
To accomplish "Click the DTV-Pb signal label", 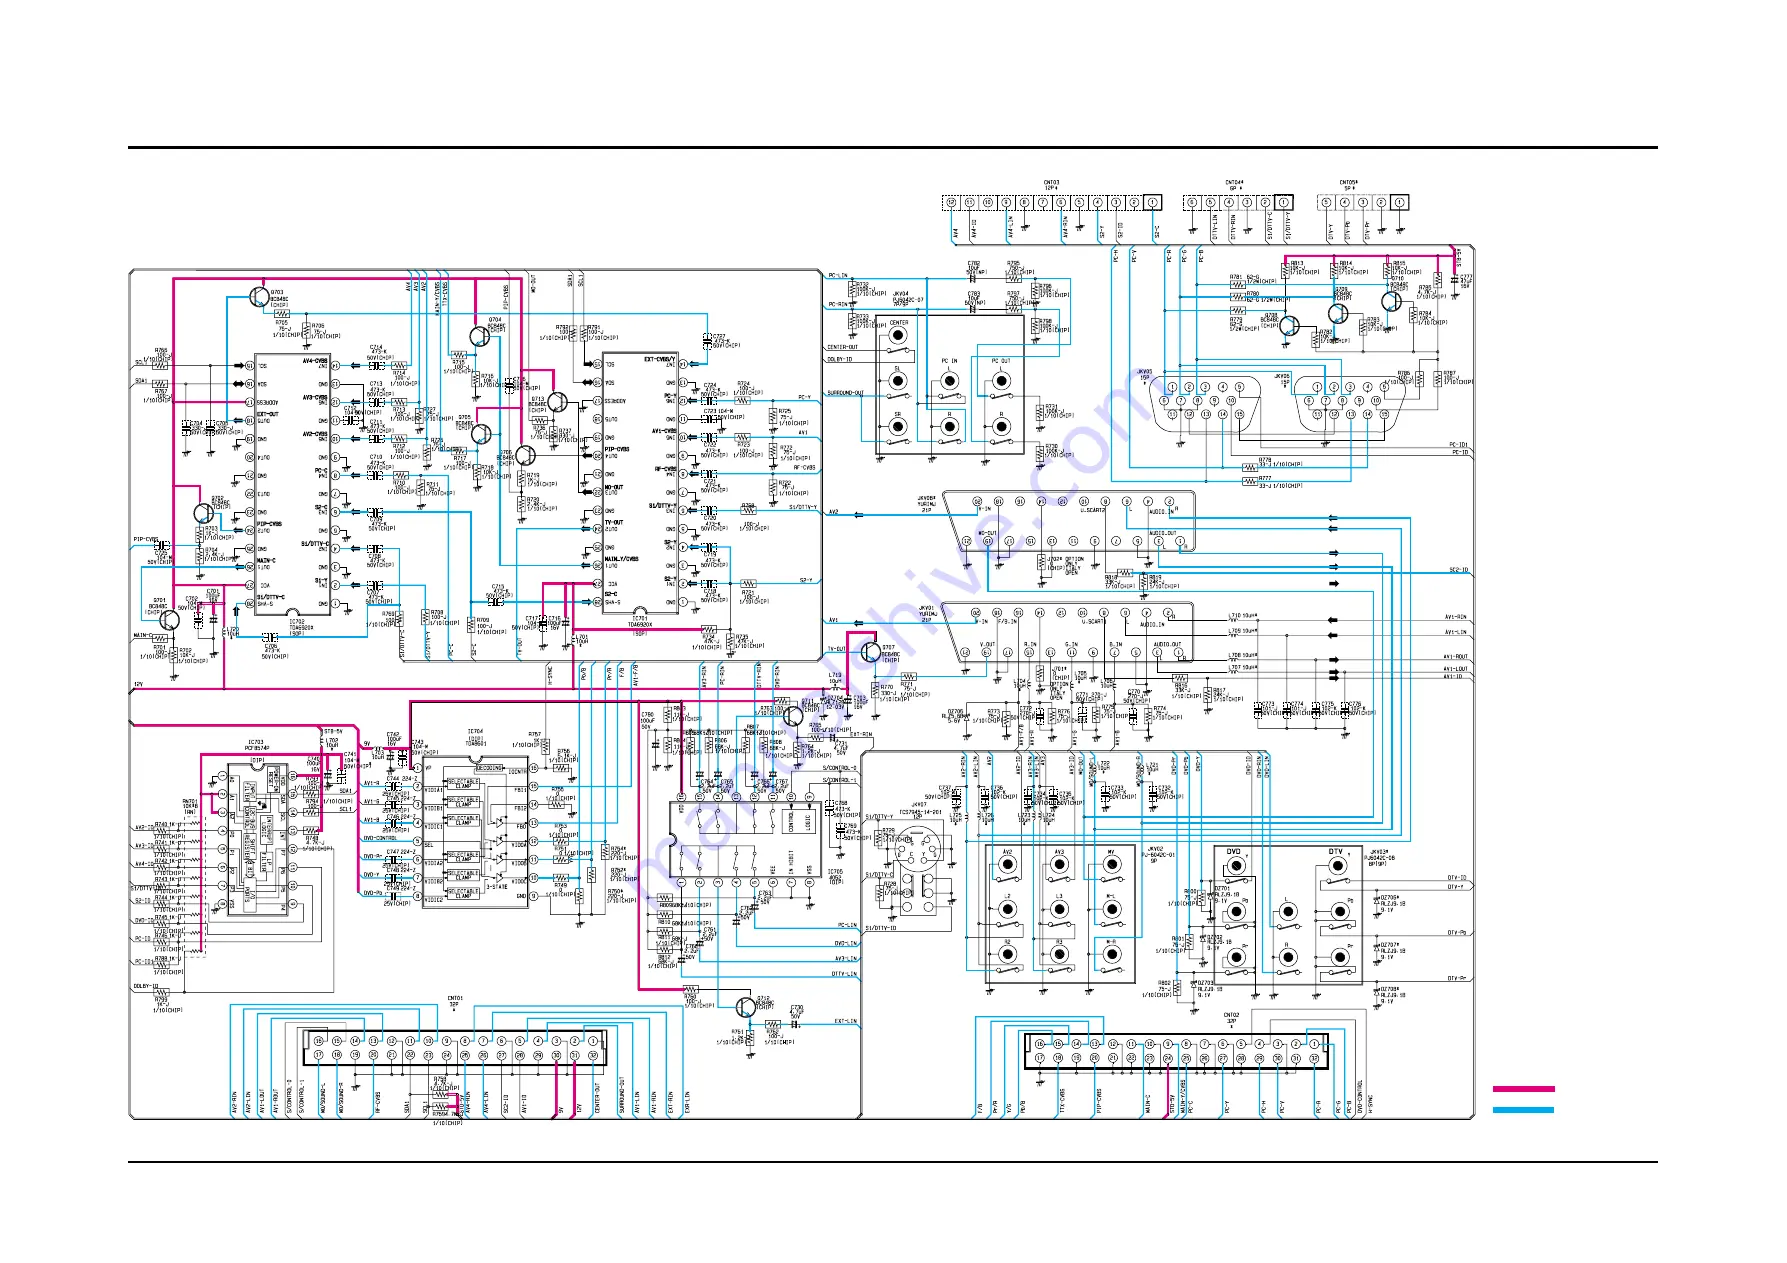I will coord(1457,933).
